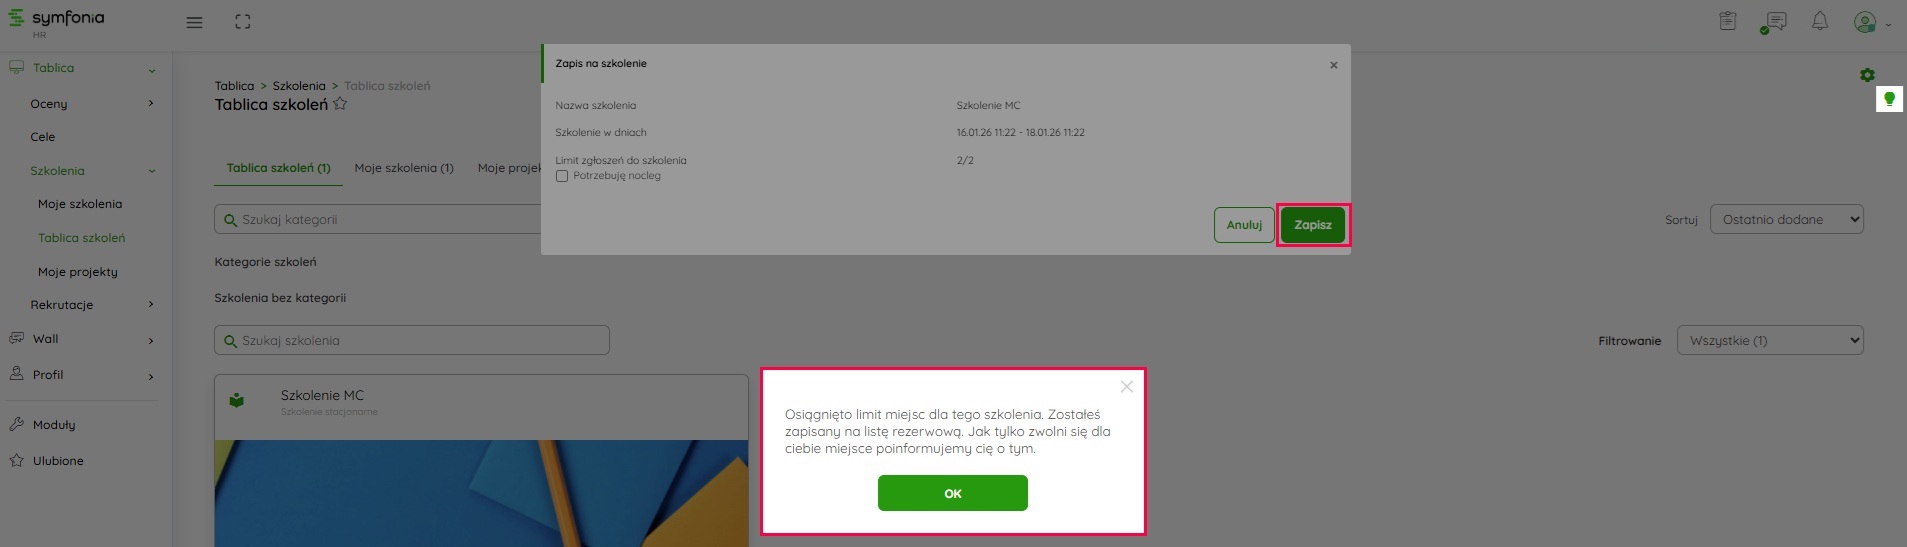1907x547 pixels.
Task: Switch to Moje szkolenia (1) tab
Action: pyautogui.click(x=404, y=168)
